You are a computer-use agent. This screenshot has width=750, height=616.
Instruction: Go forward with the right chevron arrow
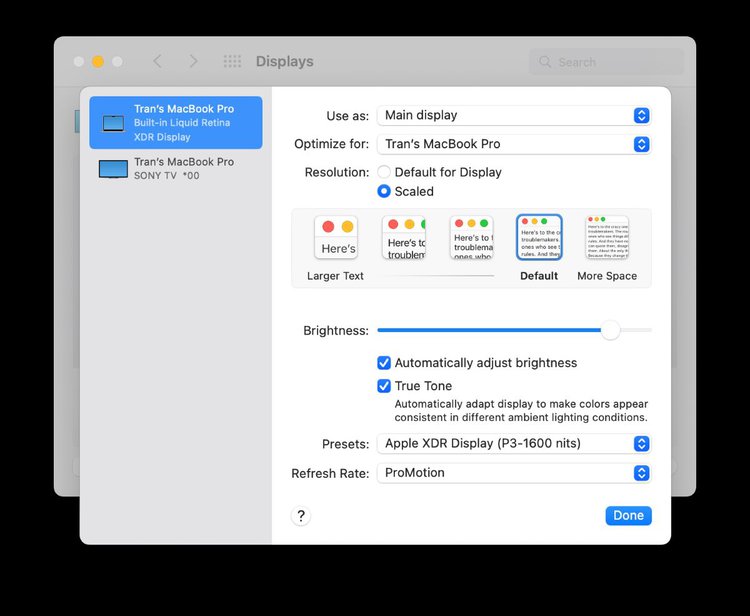tap(193, 61)
